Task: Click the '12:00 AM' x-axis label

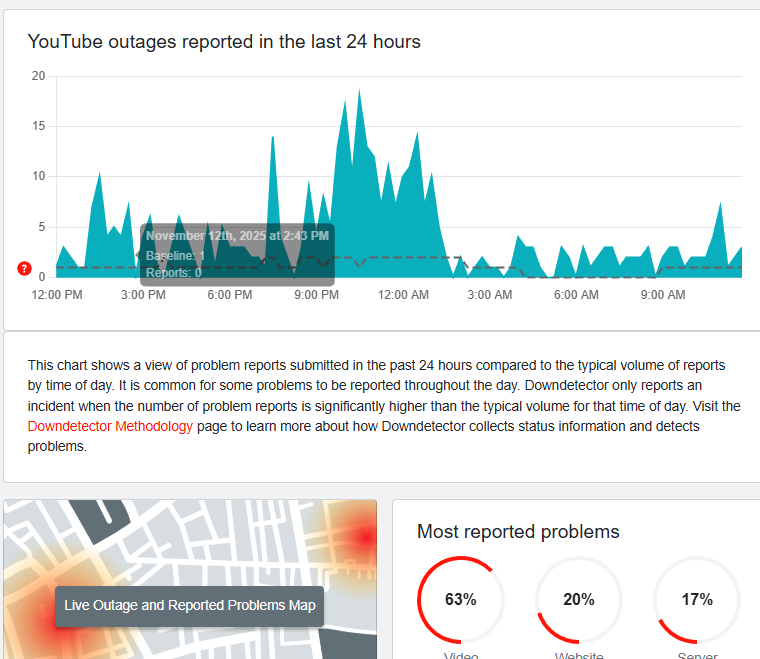Action: click(x=403, y=295)
